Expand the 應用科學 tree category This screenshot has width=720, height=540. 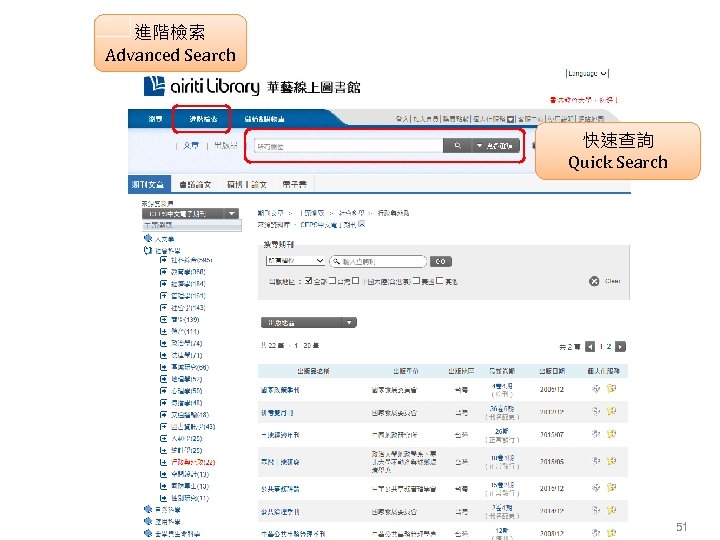148,521
